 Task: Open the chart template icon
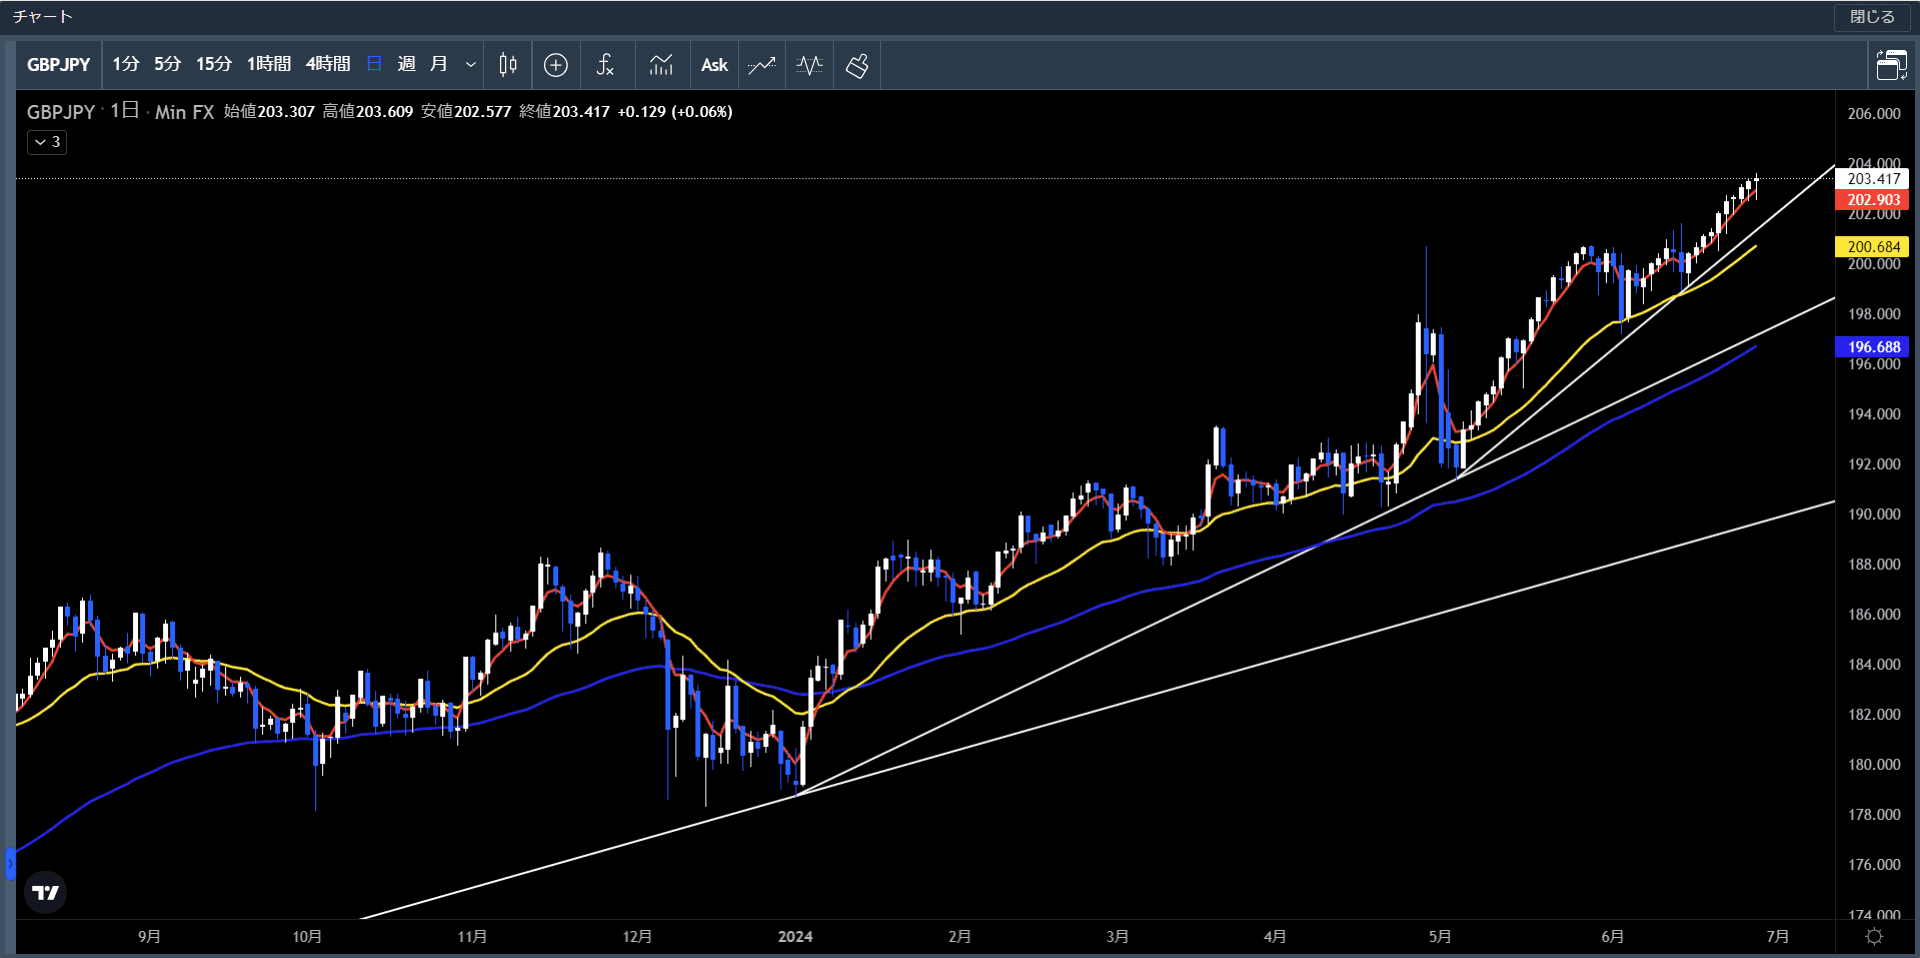pos(661,65)
